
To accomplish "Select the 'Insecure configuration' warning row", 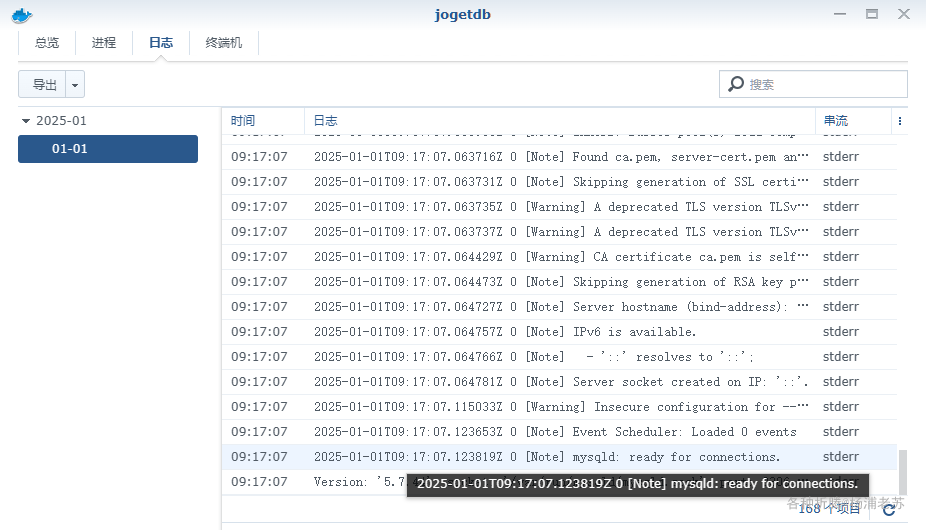I will point(559,407).
